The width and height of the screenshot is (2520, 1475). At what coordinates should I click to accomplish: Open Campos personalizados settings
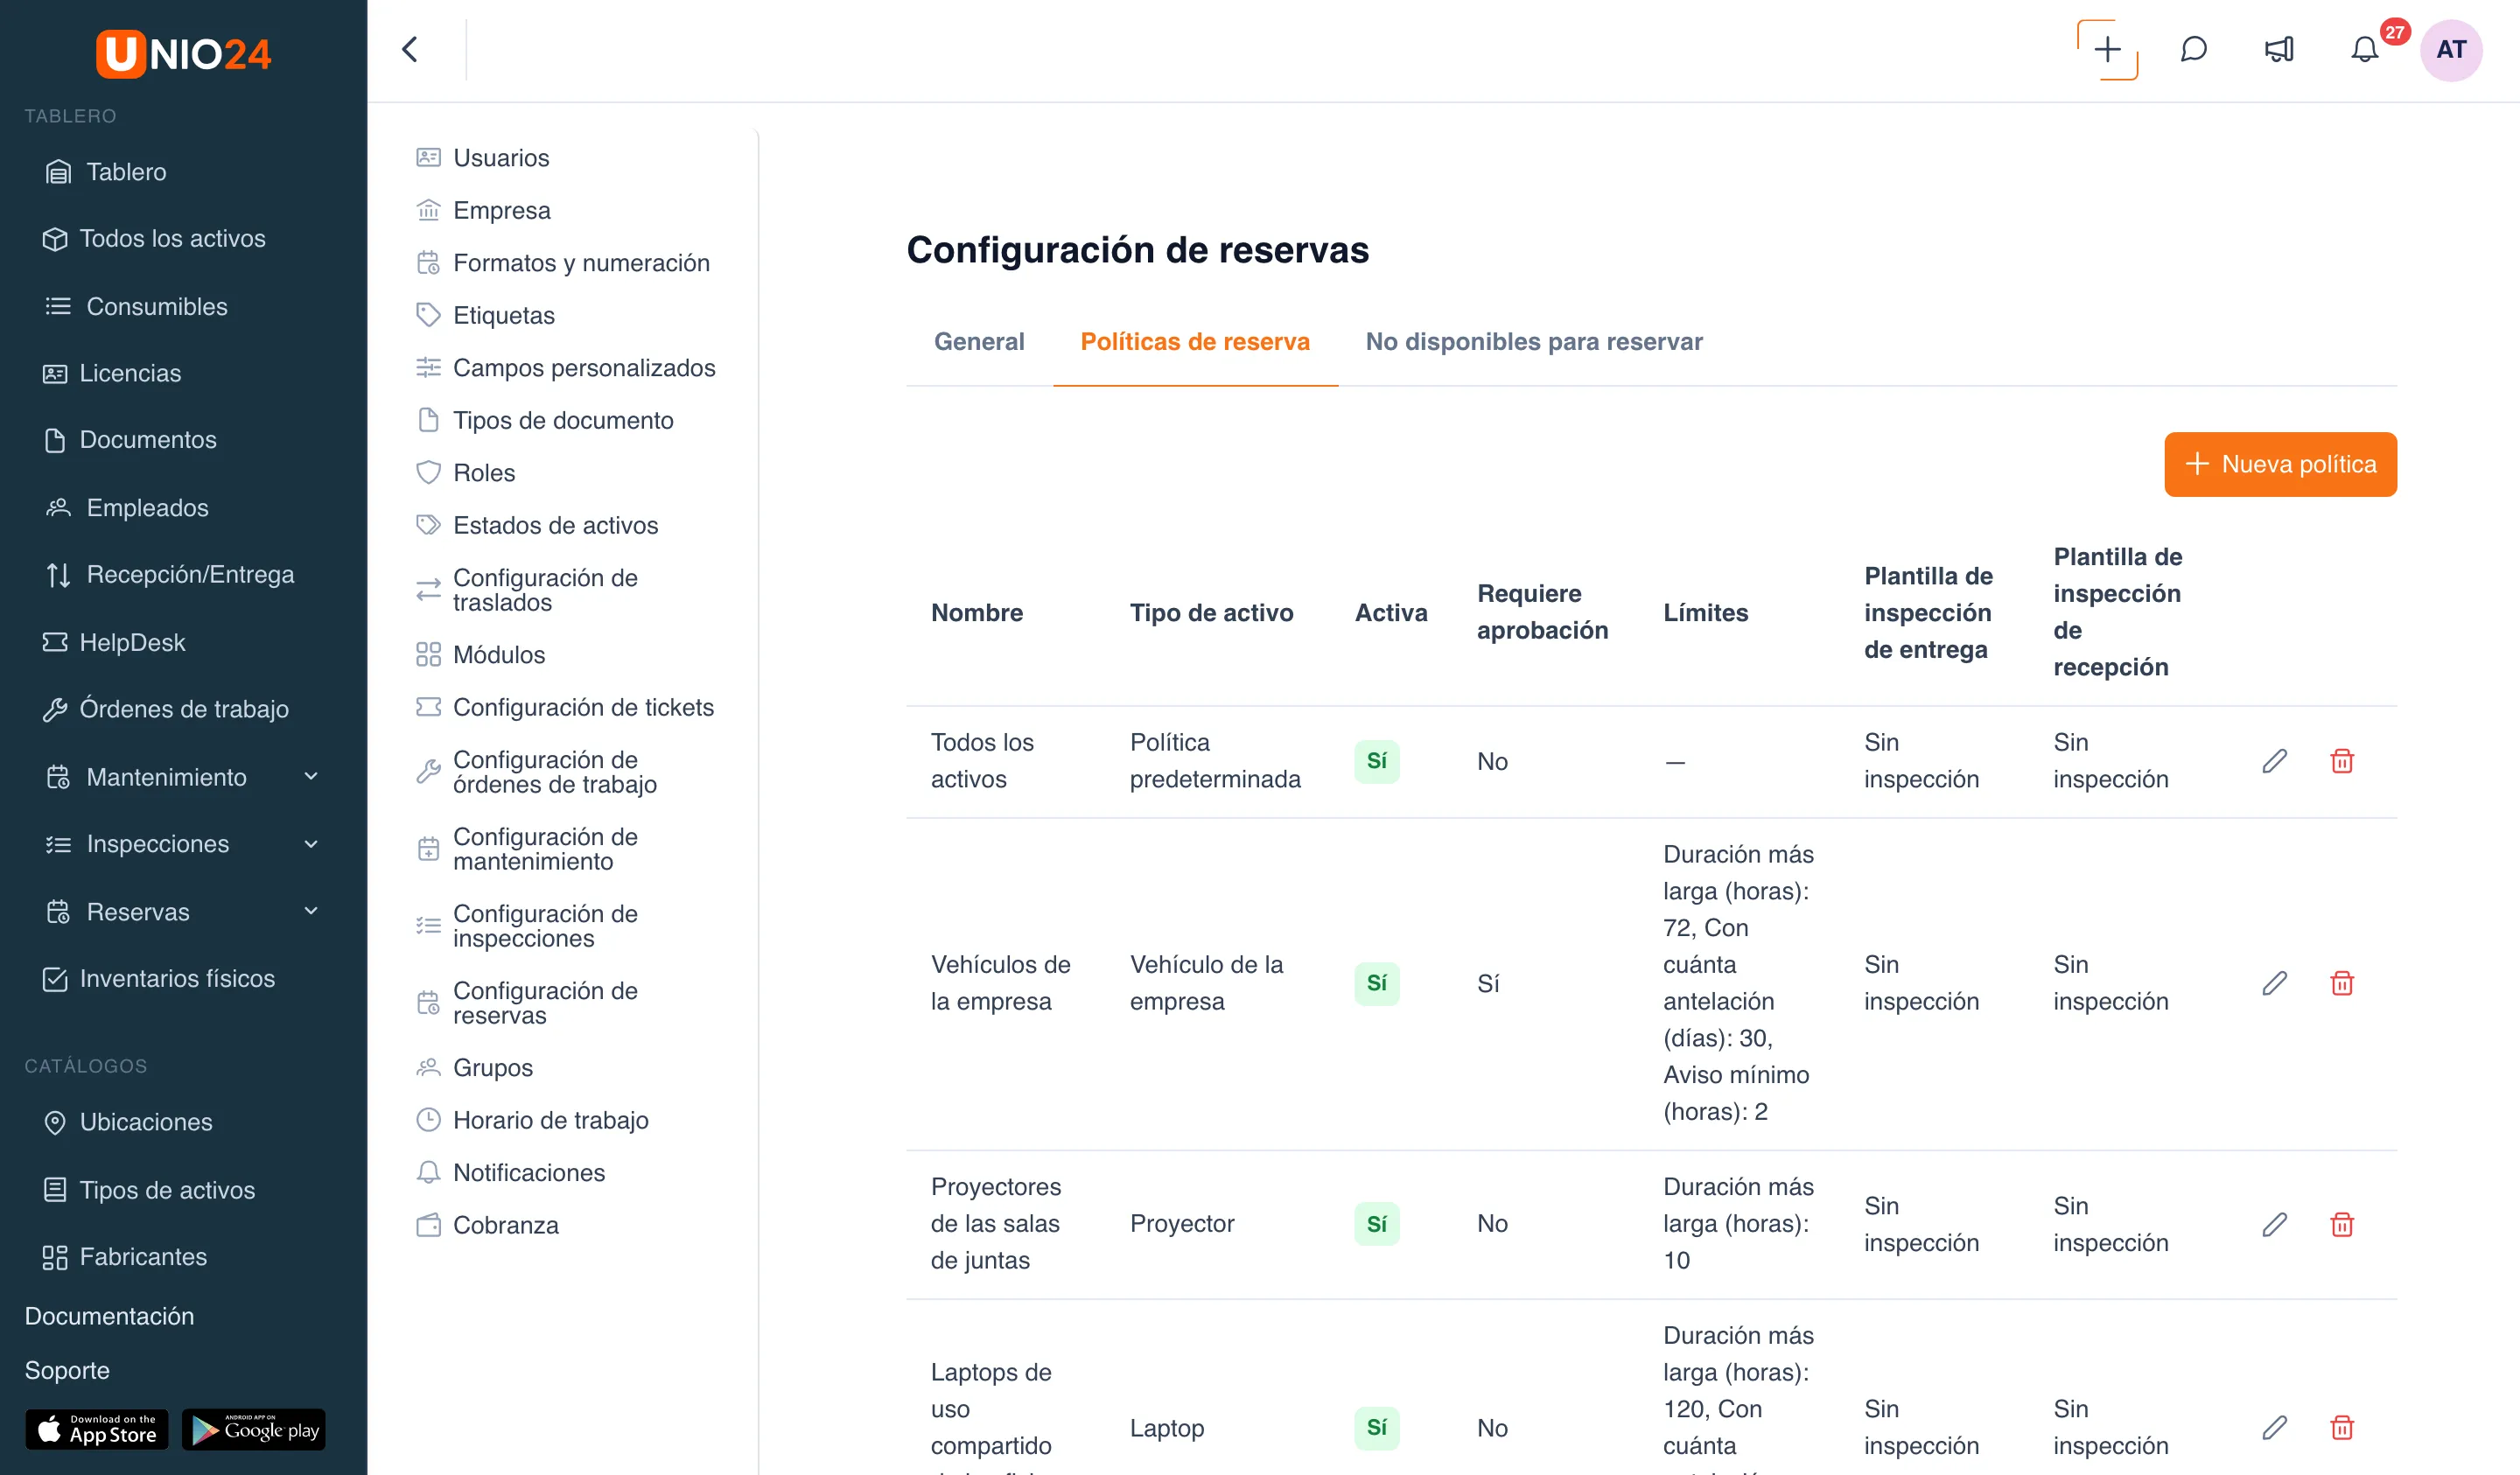[568, 368]
